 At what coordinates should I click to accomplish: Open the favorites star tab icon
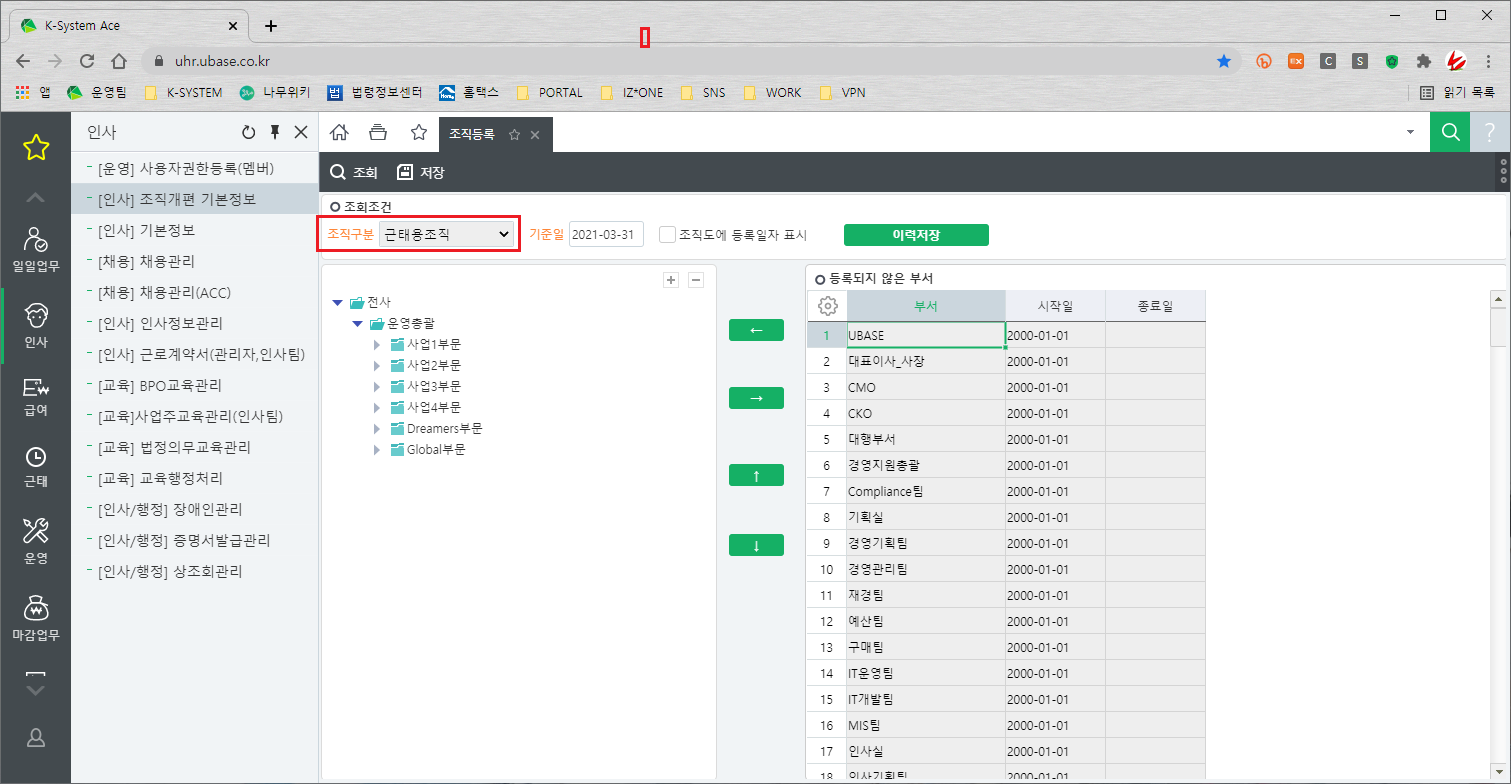tap(419, 132)
